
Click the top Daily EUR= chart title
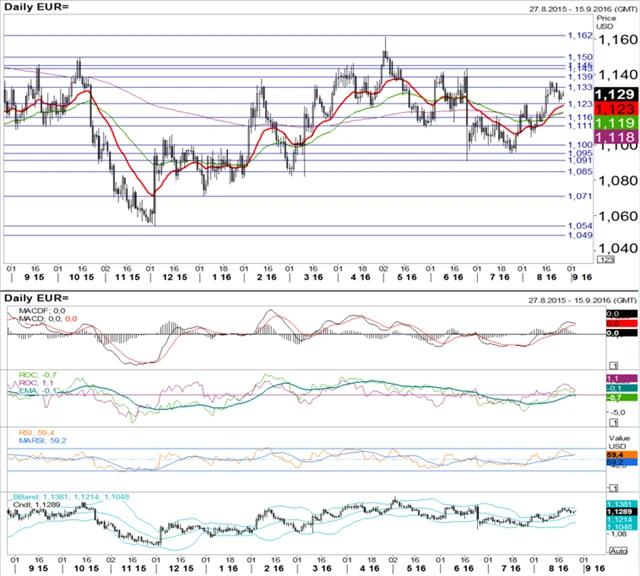point(35,8)
